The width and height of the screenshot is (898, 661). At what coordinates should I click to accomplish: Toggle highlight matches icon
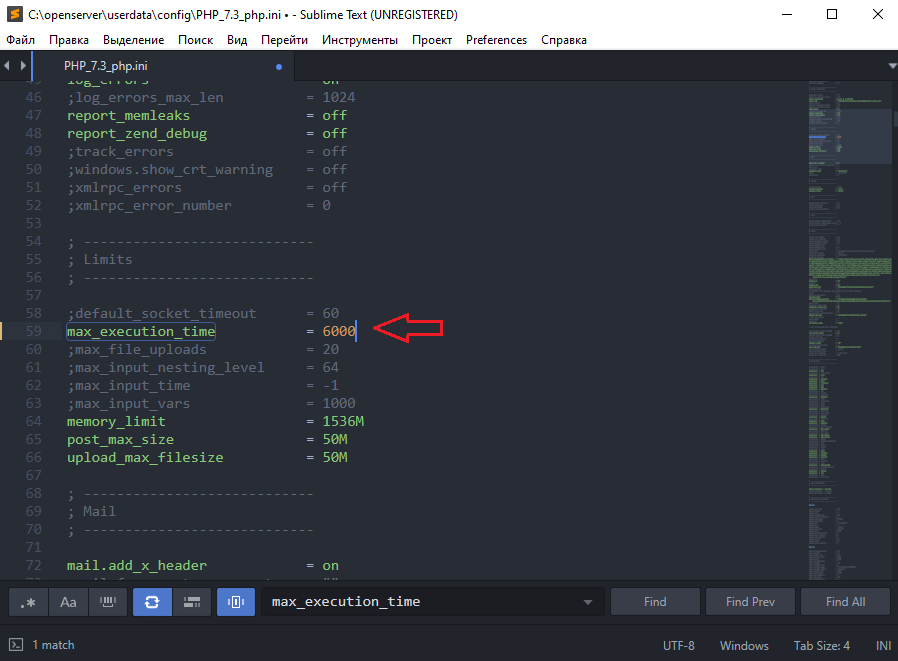(236, 602)
